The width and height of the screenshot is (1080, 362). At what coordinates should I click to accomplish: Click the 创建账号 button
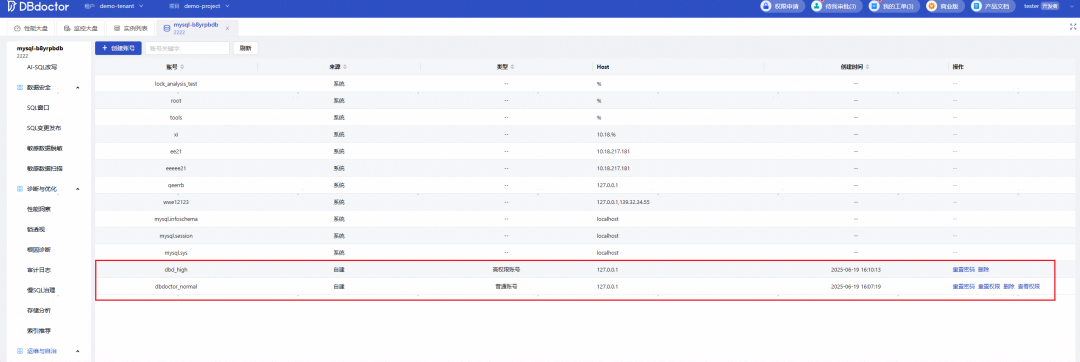point(118,48)
